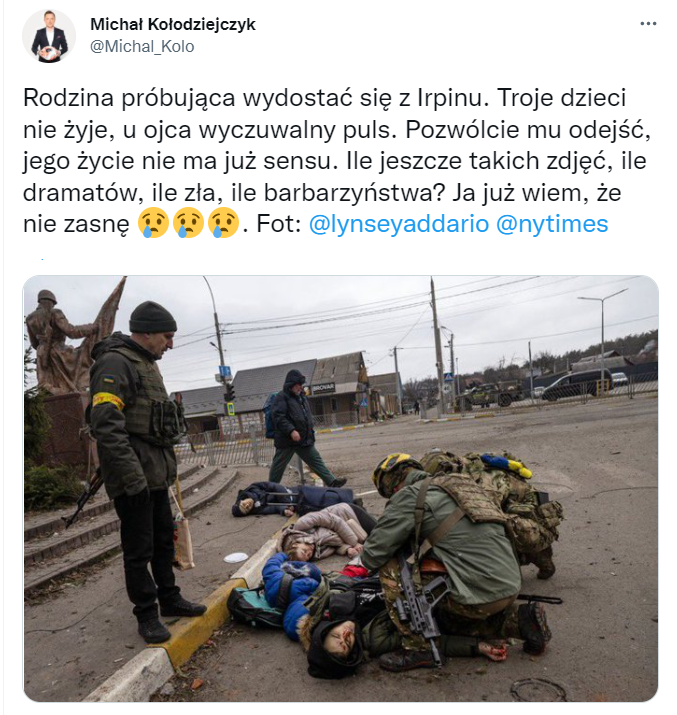This screenshot has height=715, width=677.
Task: Click the first crying emoji
Action: tap(153, 223)
